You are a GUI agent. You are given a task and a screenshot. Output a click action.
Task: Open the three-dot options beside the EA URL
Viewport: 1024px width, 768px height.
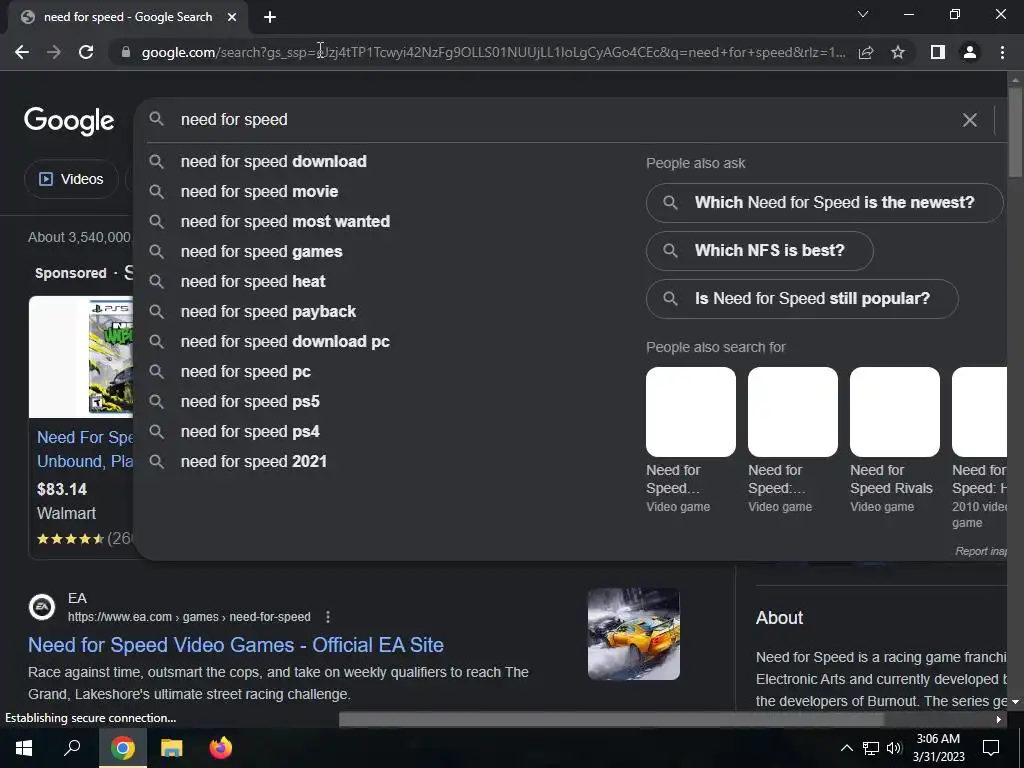pos(328,617)
